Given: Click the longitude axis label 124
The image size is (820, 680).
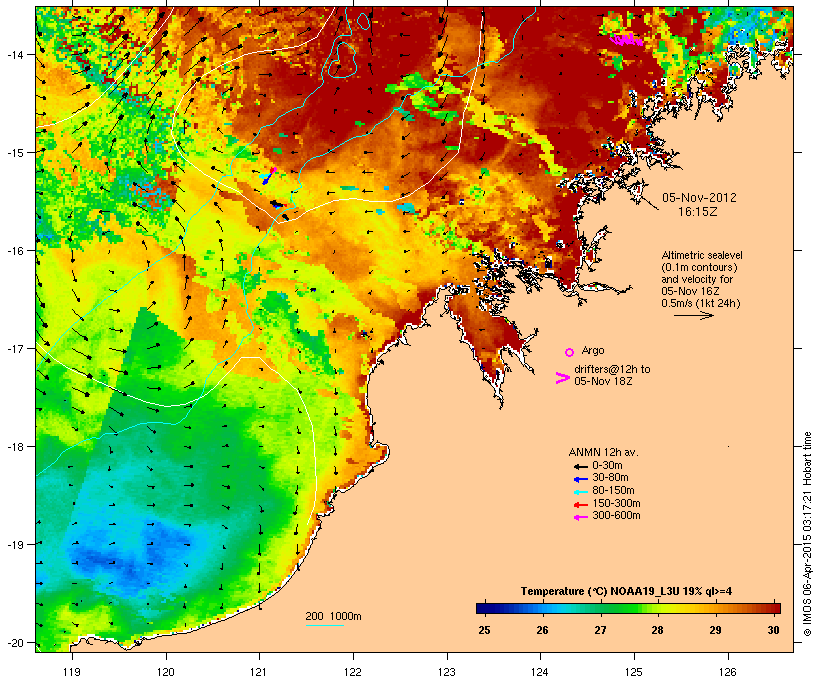Looking at the screenshot, I should [540, 672].
